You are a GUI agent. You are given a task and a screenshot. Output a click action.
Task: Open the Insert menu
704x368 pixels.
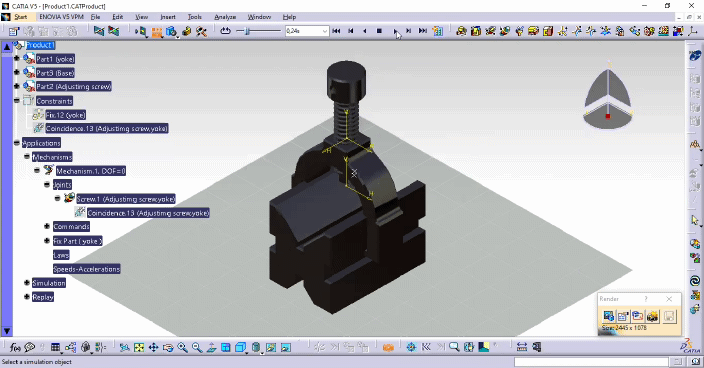(168, 17)
